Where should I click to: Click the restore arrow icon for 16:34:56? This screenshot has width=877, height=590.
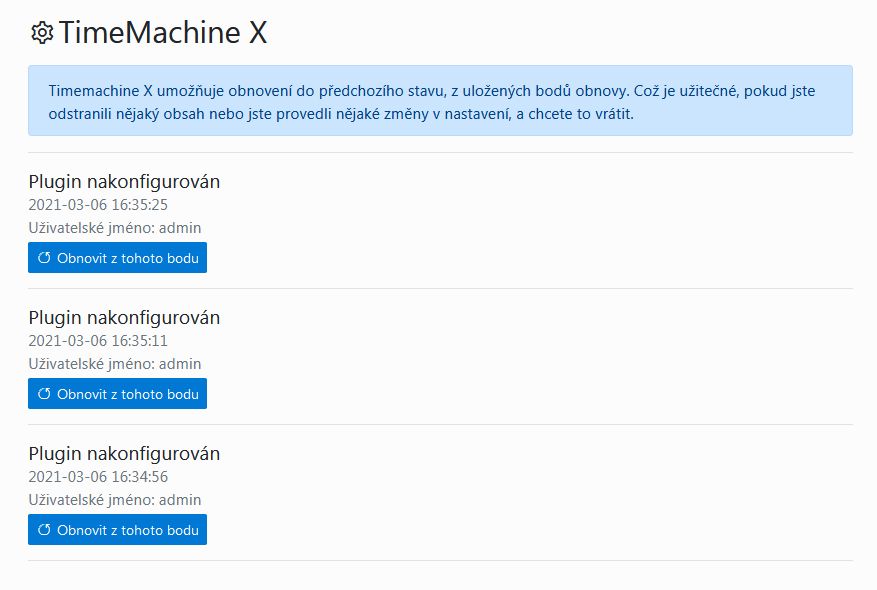(x=44, y=530)
